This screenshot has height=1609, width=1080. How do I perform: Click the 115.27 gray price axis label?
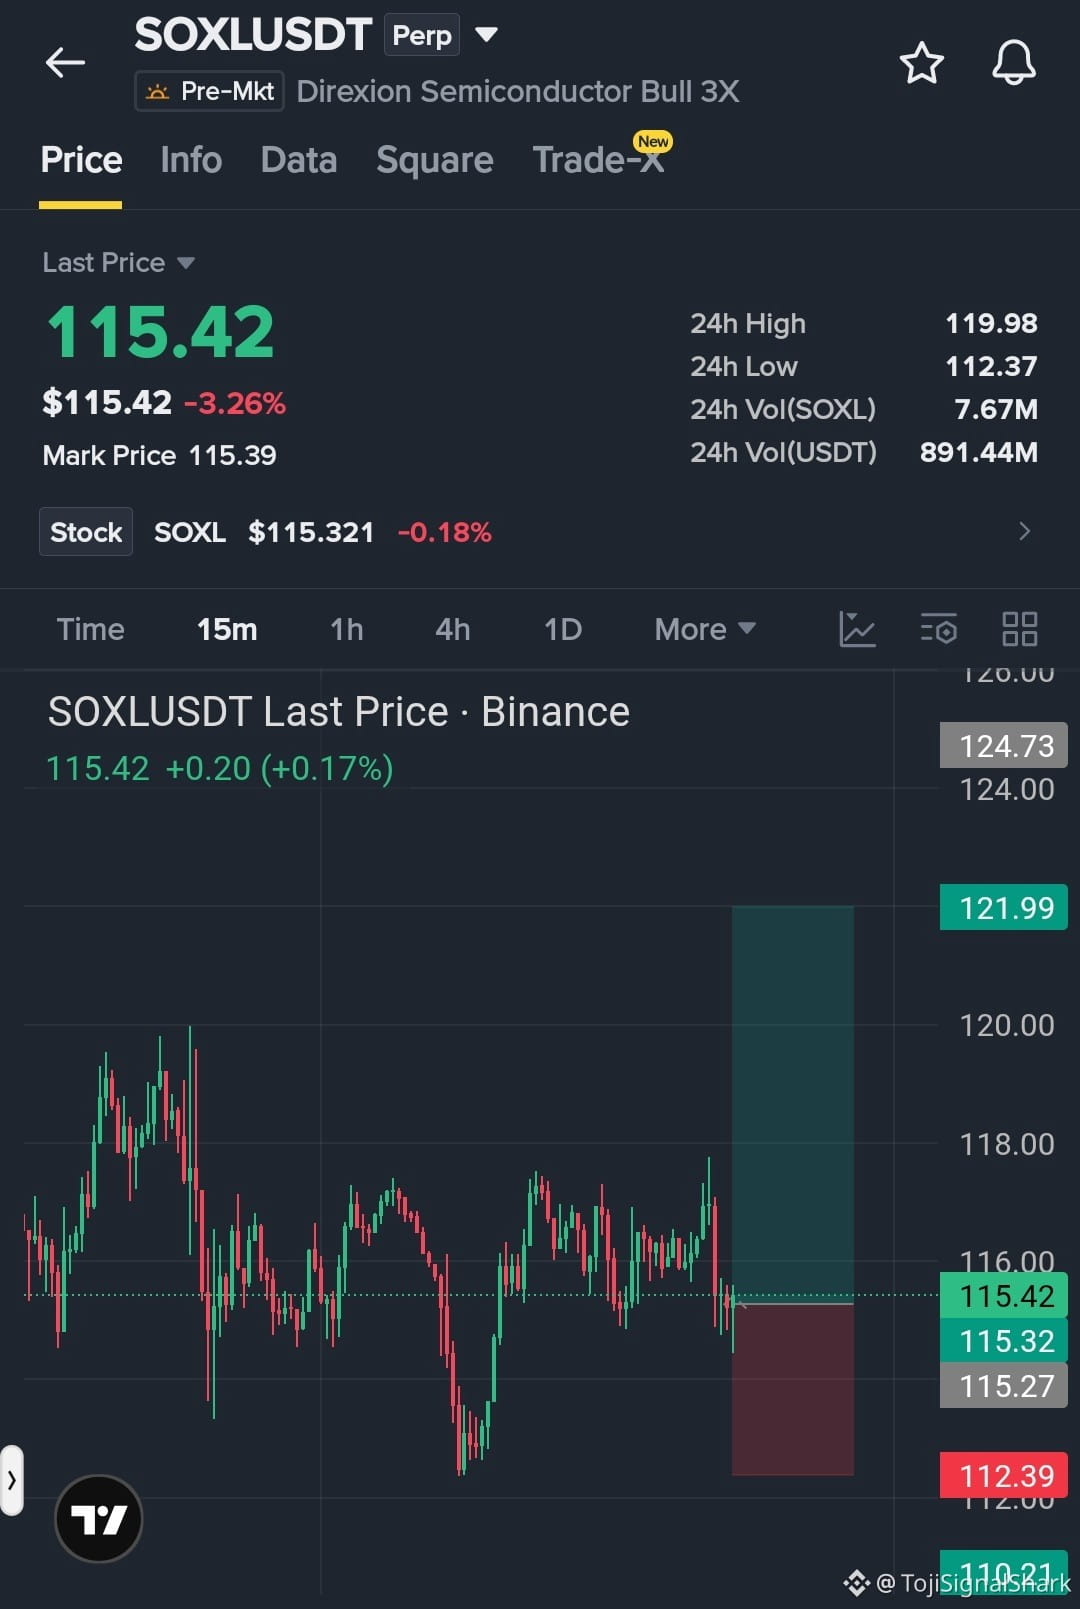(x=1004, y=1386)
